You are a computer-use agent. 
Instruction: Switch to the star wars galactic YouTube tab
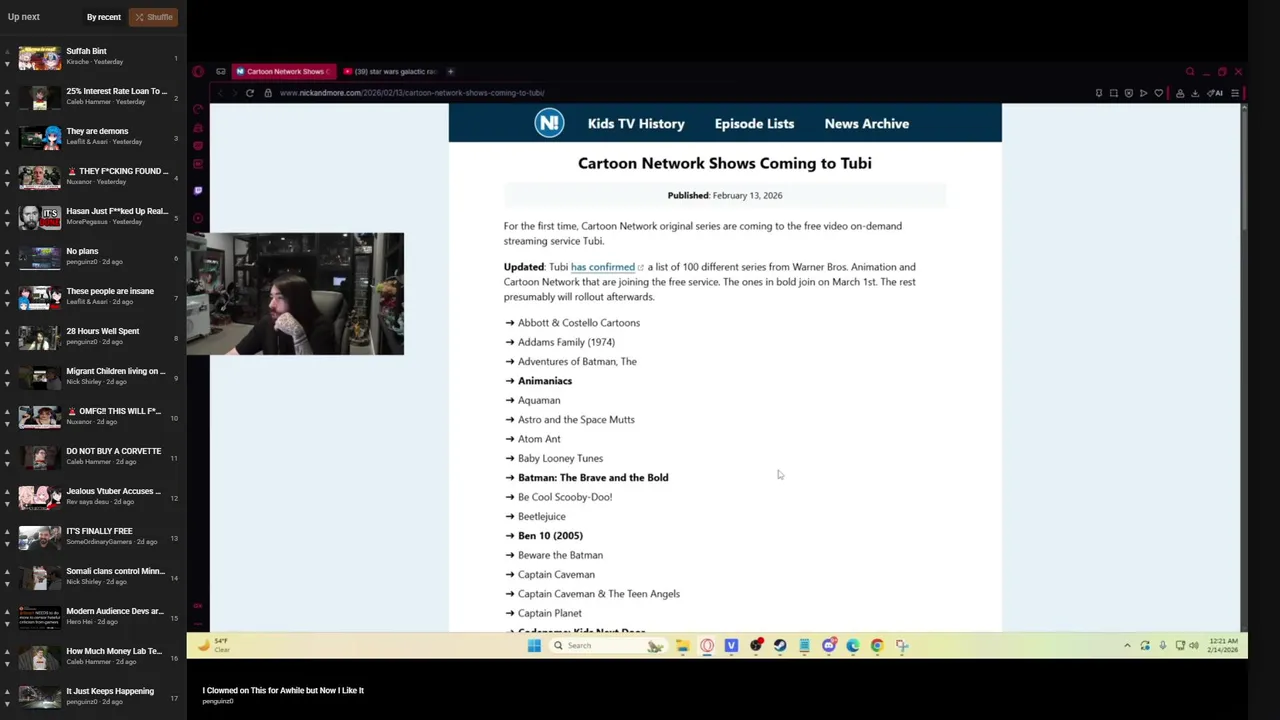(390, 72)
